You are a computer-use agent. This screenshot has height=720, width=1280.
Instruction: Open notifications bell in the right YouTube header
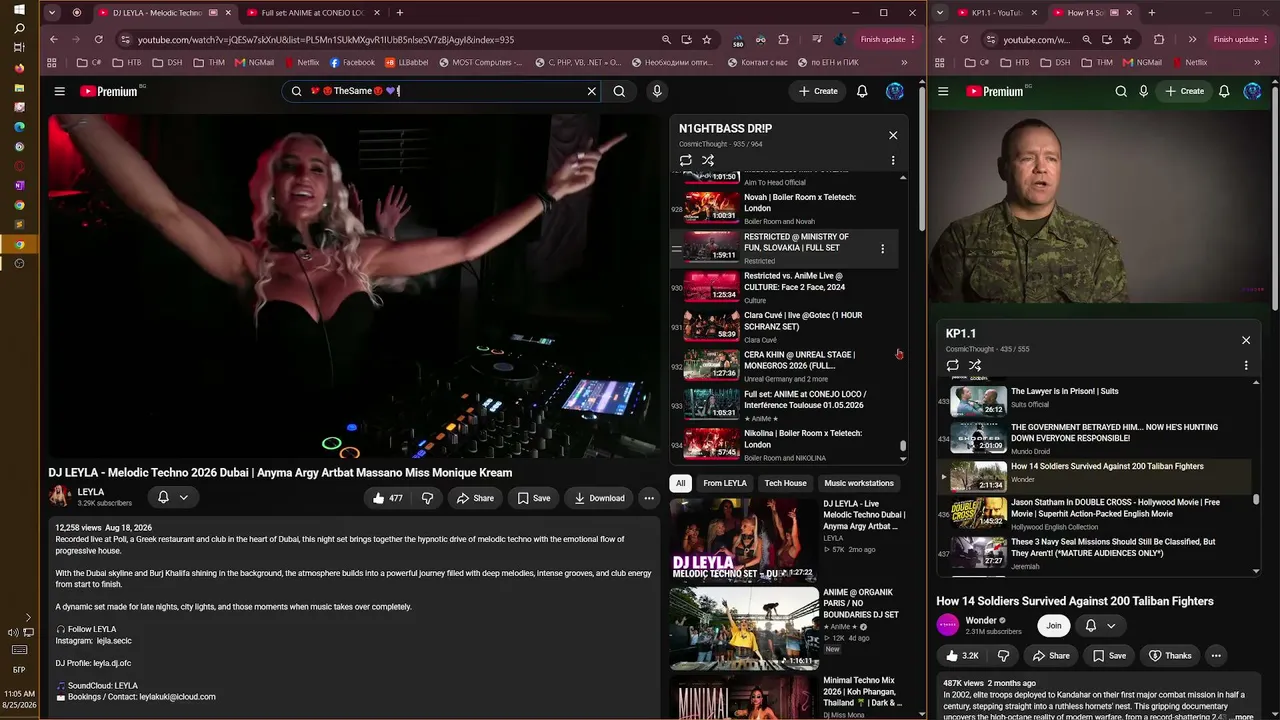pyautogui.click(x=1224, y=91)
